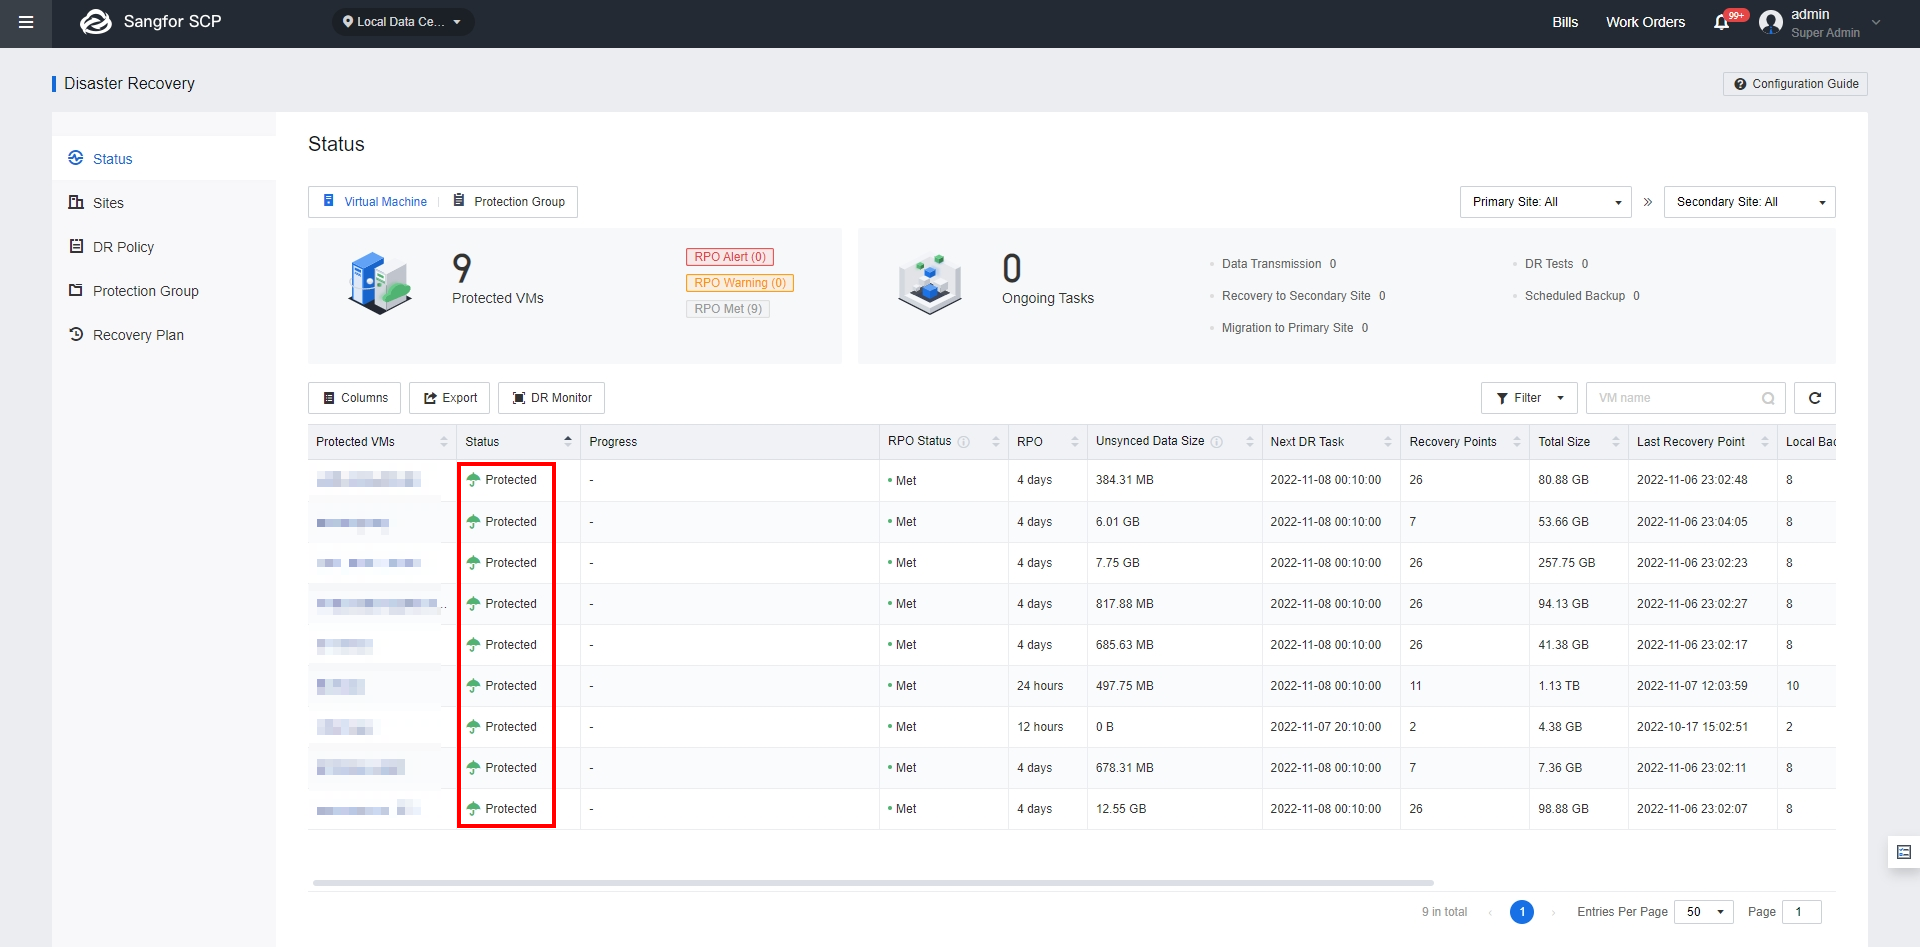Viewport: 1920px width, 947px height.
Task: Expand the Primary Site: All dropdown
Action: pos(1546,202)
